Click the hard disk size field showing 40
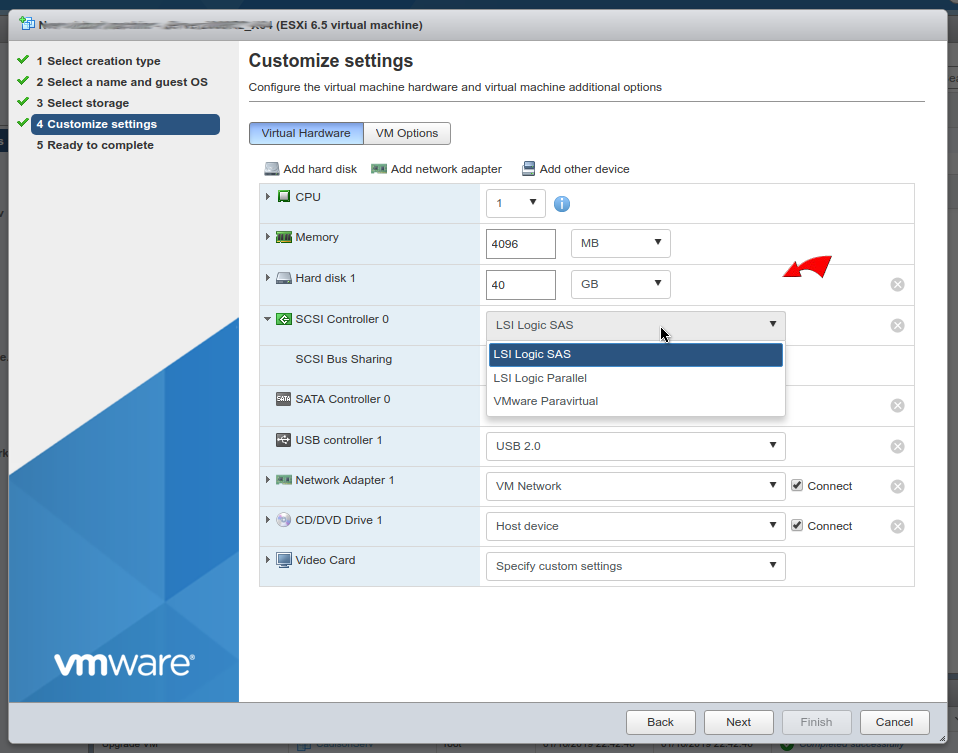958x753 pixels. pyautogui.click(x=521, y=285)
